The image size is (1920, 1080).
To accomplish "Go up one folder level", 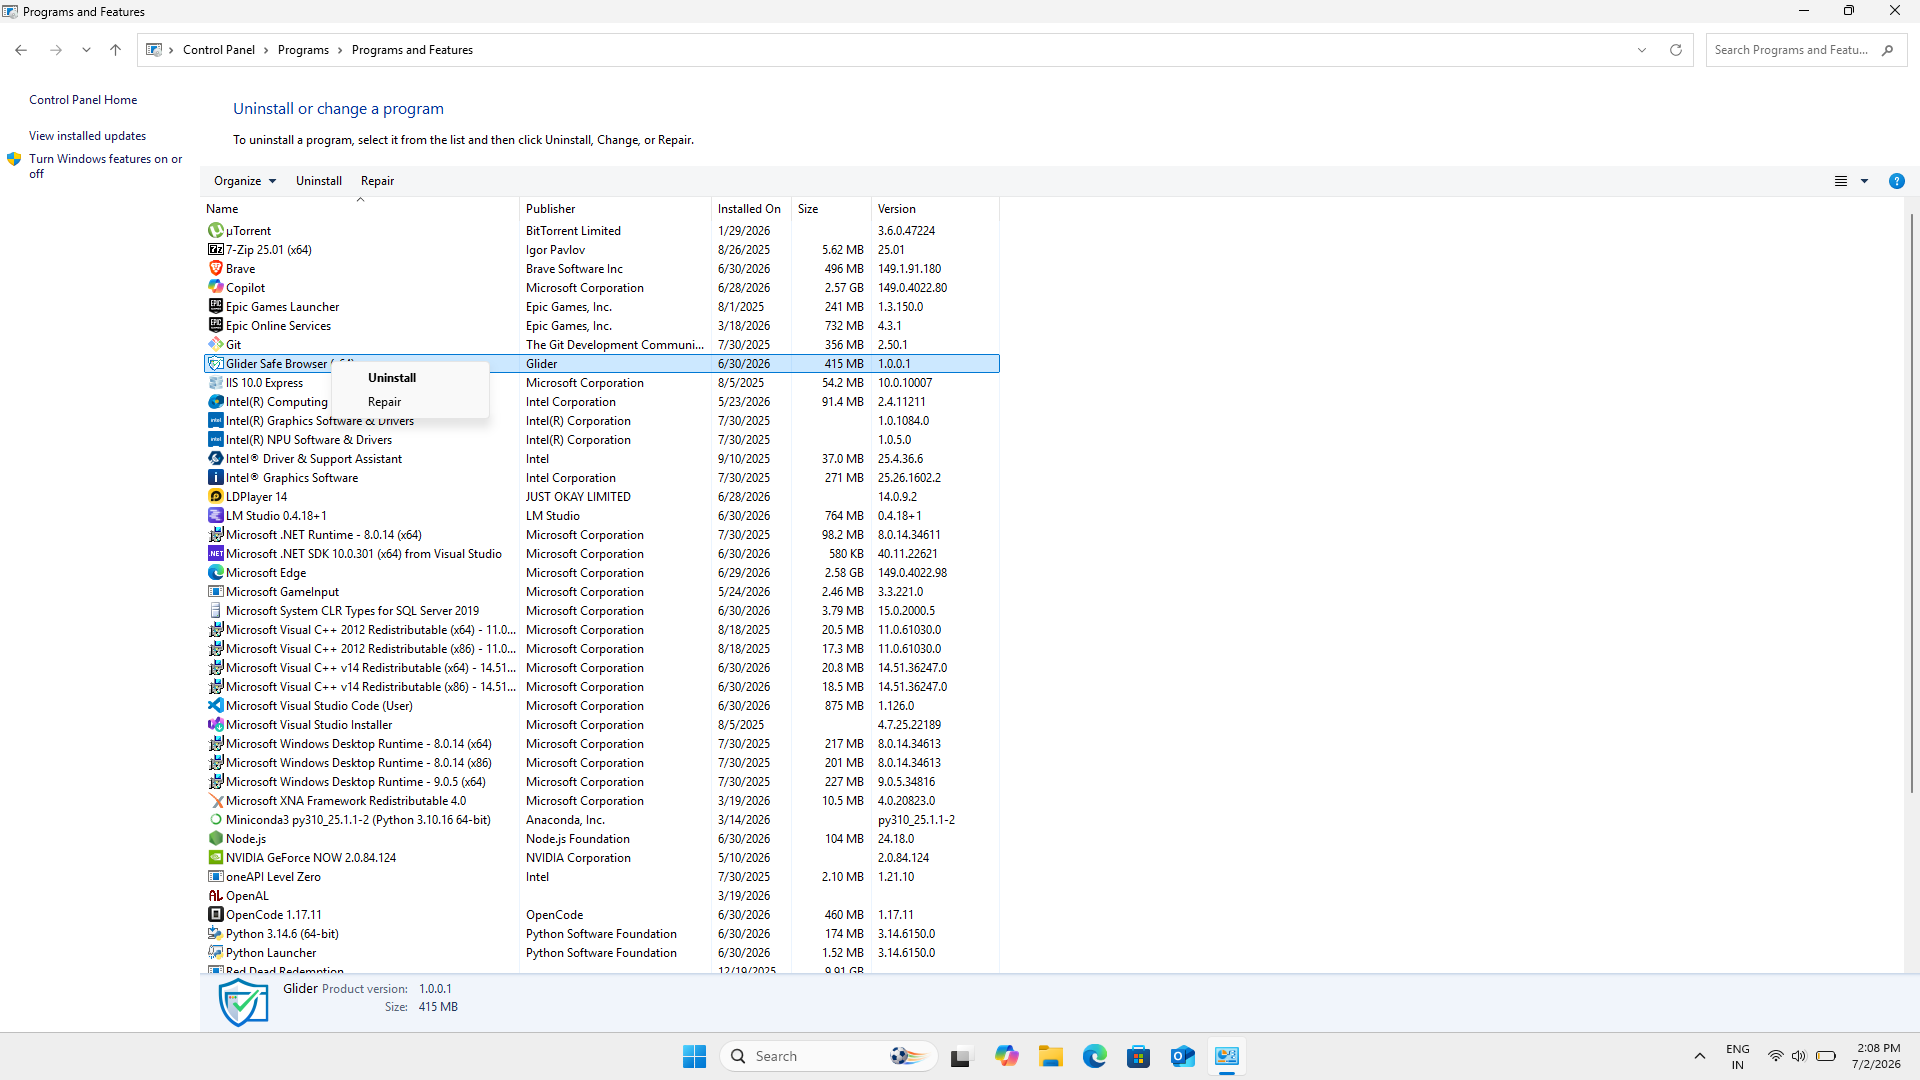I will [x=115, y=50].
